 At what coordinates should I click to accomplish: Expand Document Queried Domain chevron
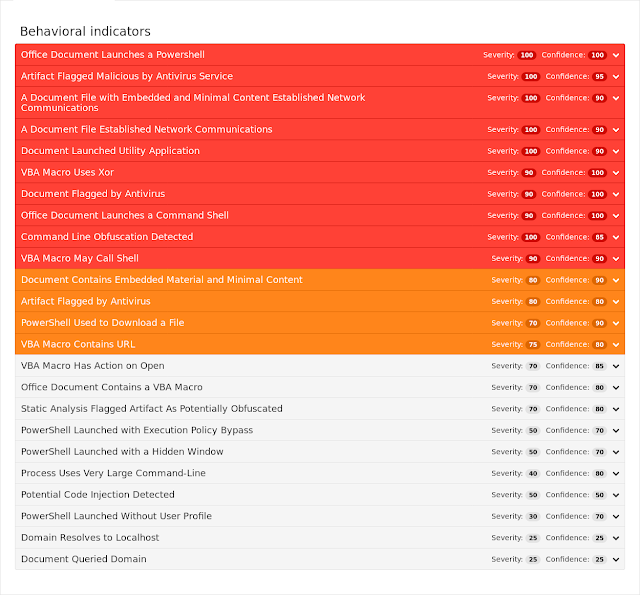tap(616, 559)
